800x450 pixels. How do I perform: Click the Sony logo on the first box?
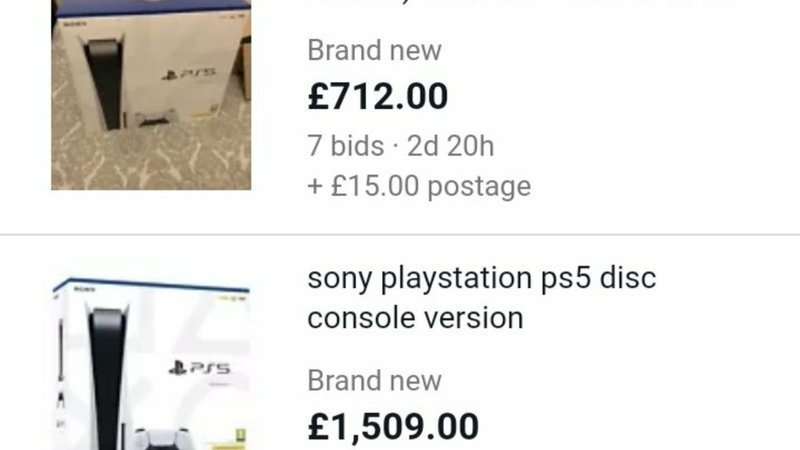point(68,23)
